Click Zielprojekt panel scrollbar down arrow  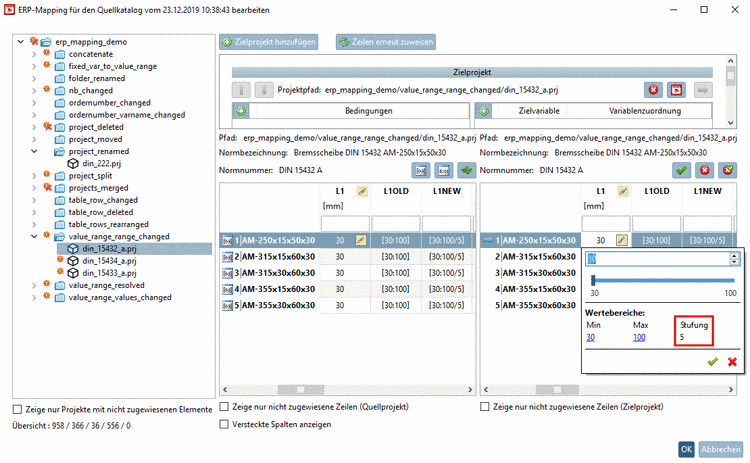pyautogui.click(x=730, y=122)
